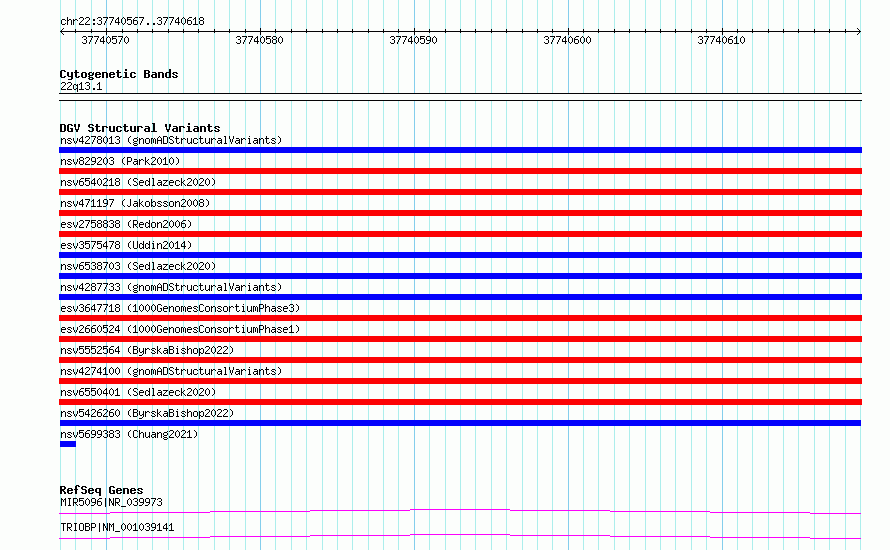Image resolution: width=890 pixels, height=550 pixels.
Task: Select the red bar under esv2758838
Action: pos(460,234)
